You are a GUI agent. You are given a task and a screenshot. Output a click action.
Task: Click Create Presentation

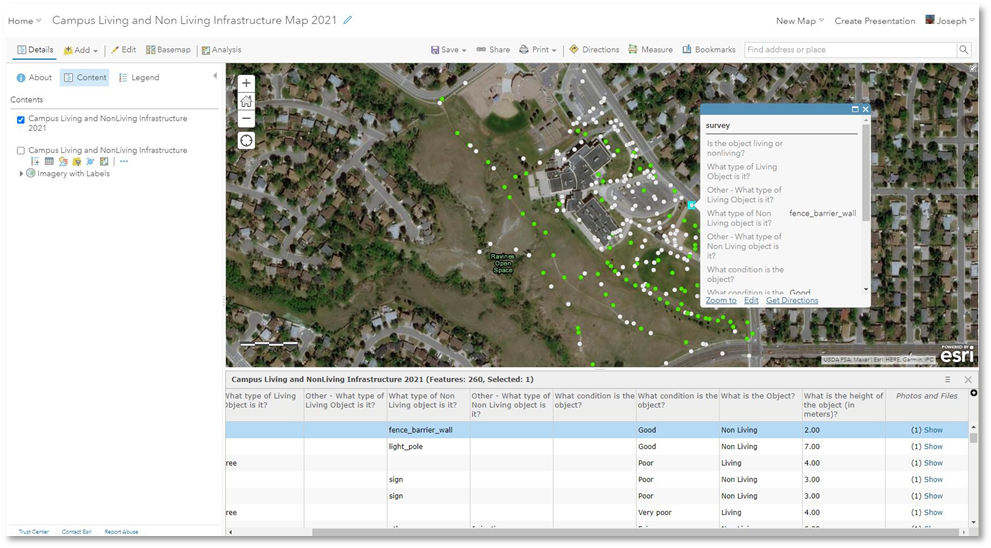[875, 21]
